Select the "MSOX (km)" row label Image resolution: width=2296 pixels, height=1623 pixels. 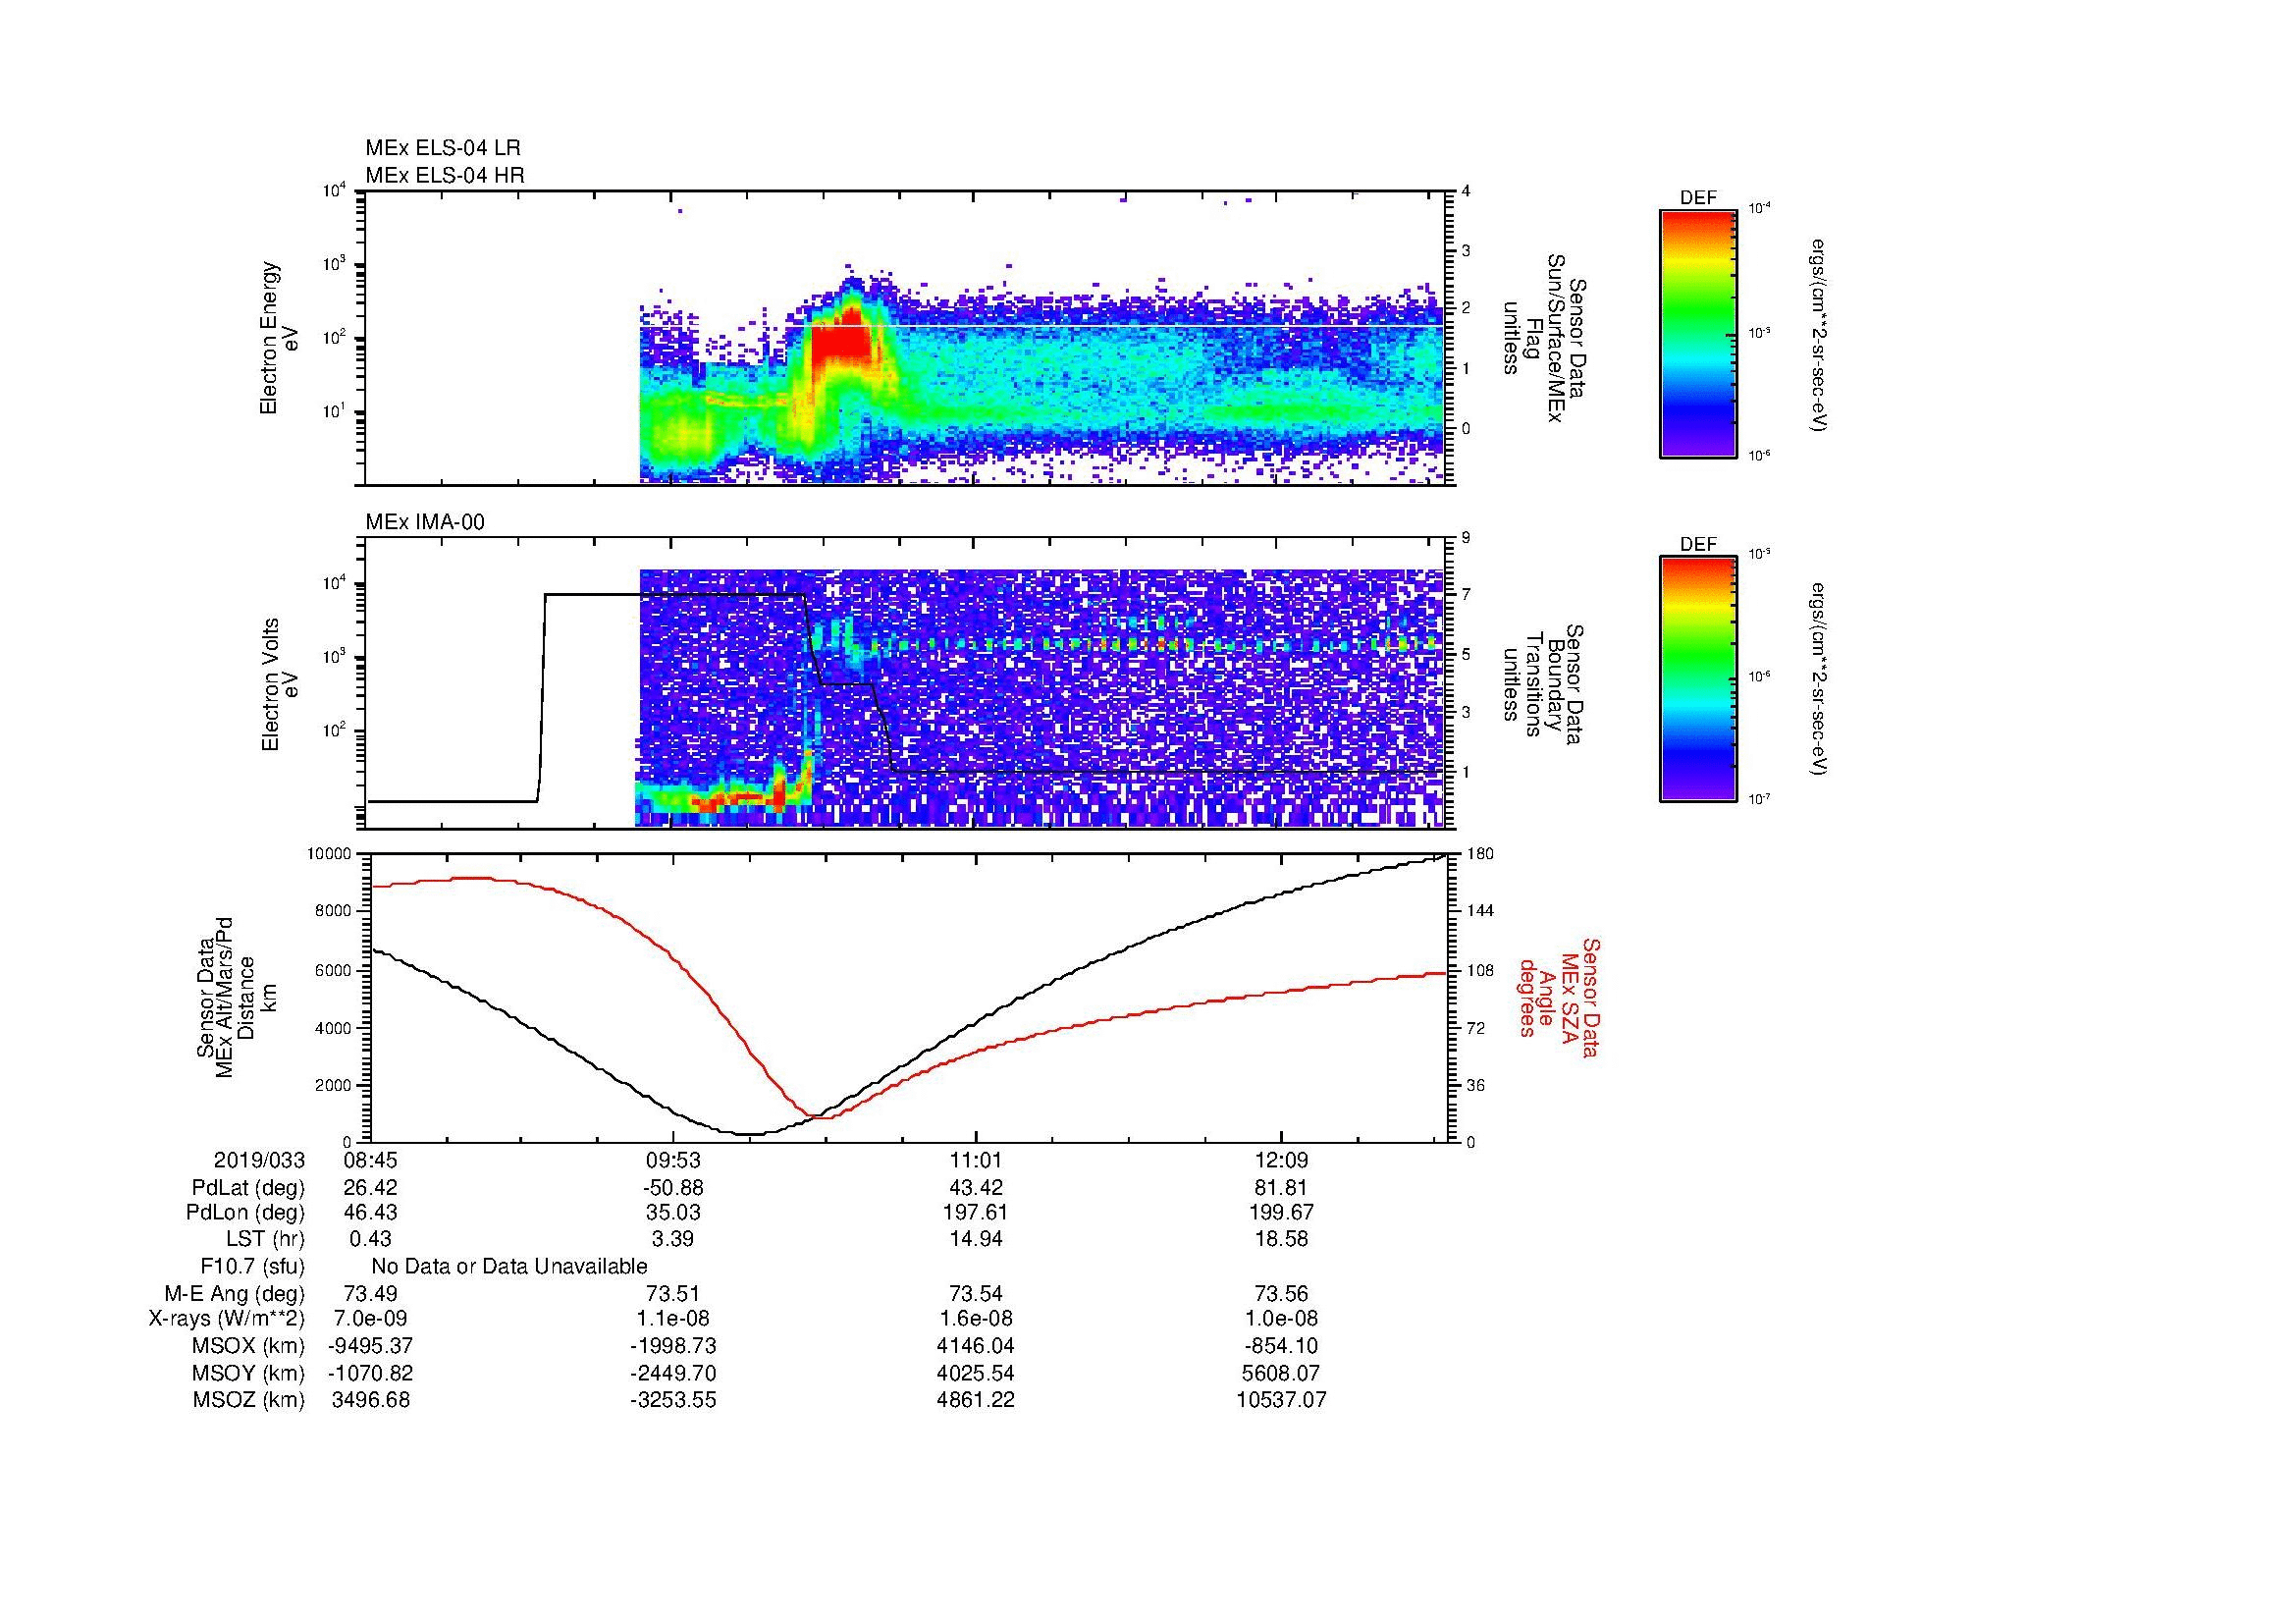tap(249, 1346)
